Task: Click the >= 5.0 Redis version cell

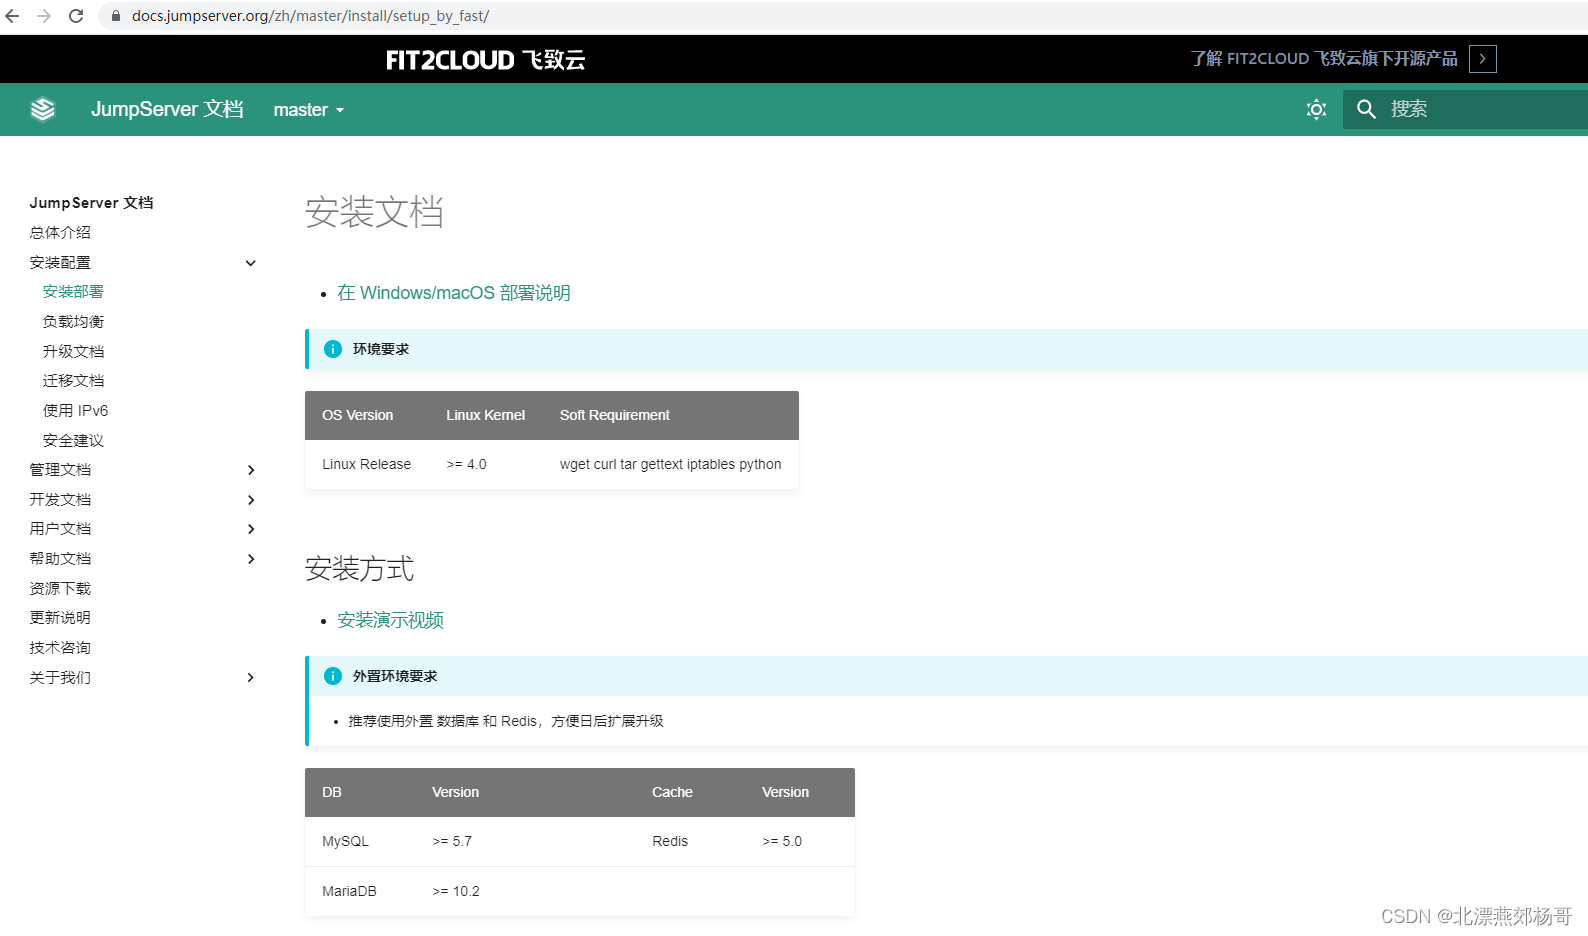Action: pyautogui.click(x=782, y=841)
